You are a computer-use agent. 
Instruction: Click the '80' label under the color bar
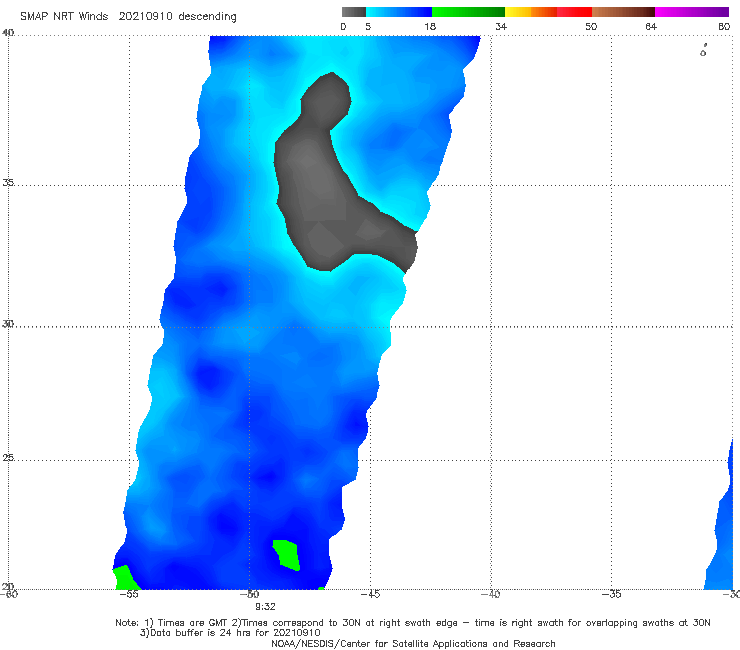pos(724,26)
